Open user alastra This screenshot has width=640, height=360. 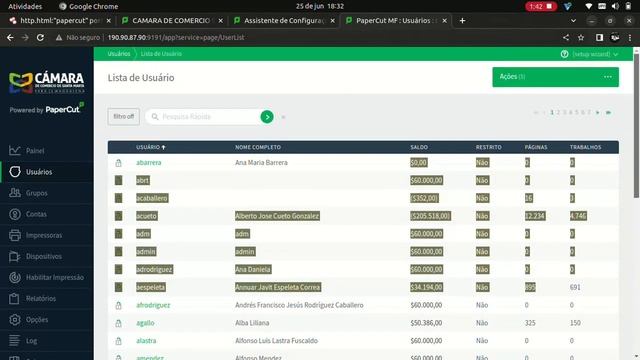(146, 341)
